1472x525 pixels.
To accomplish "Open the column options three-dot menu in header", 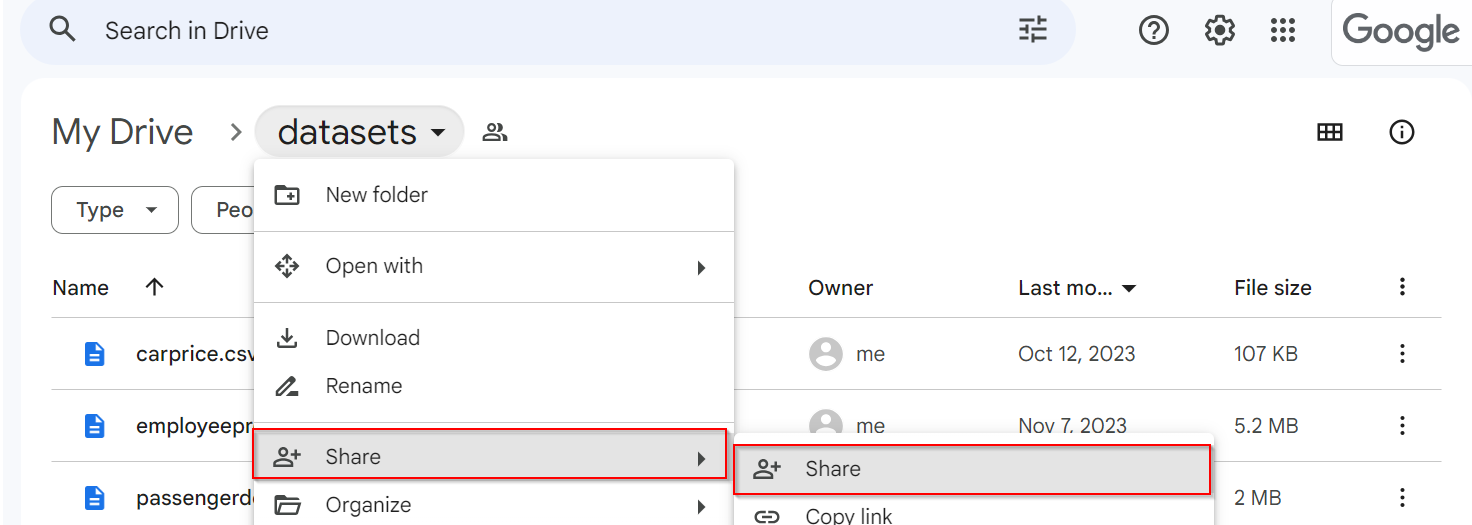I will (1402, 288).
